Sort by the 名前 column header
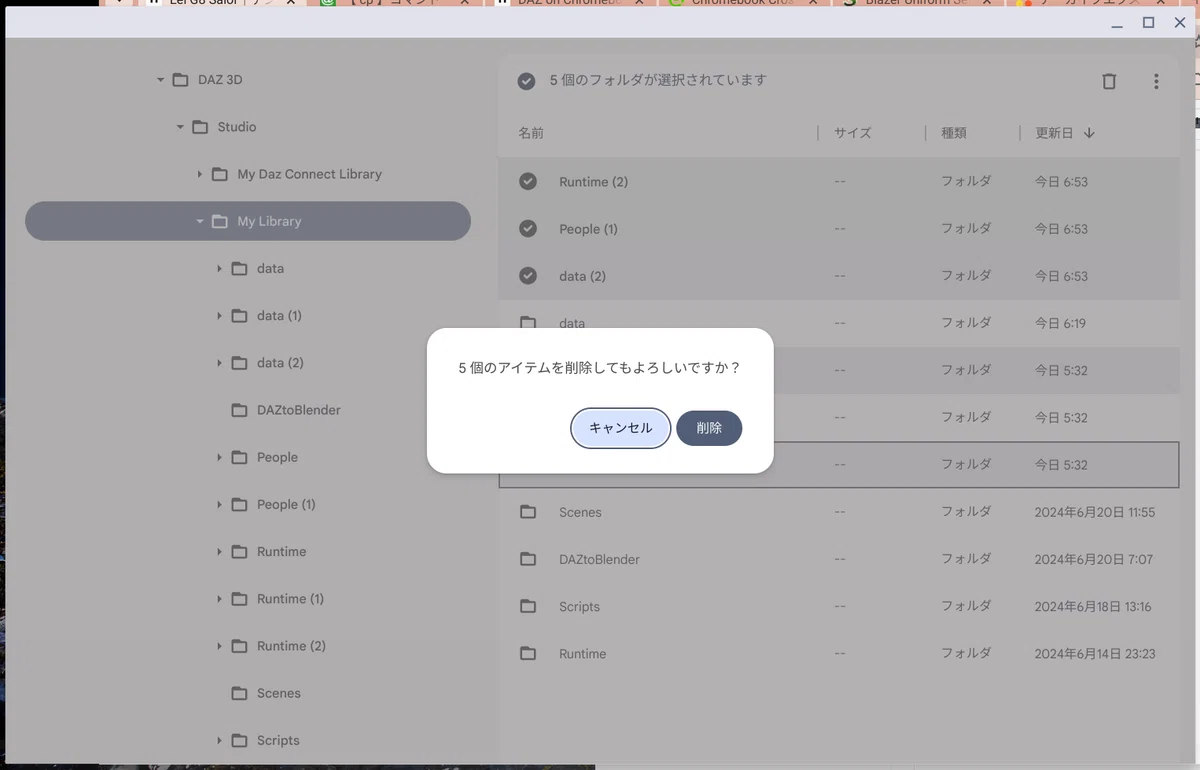The height and width of the screenshot is (770, 1200). pos(531,133)
